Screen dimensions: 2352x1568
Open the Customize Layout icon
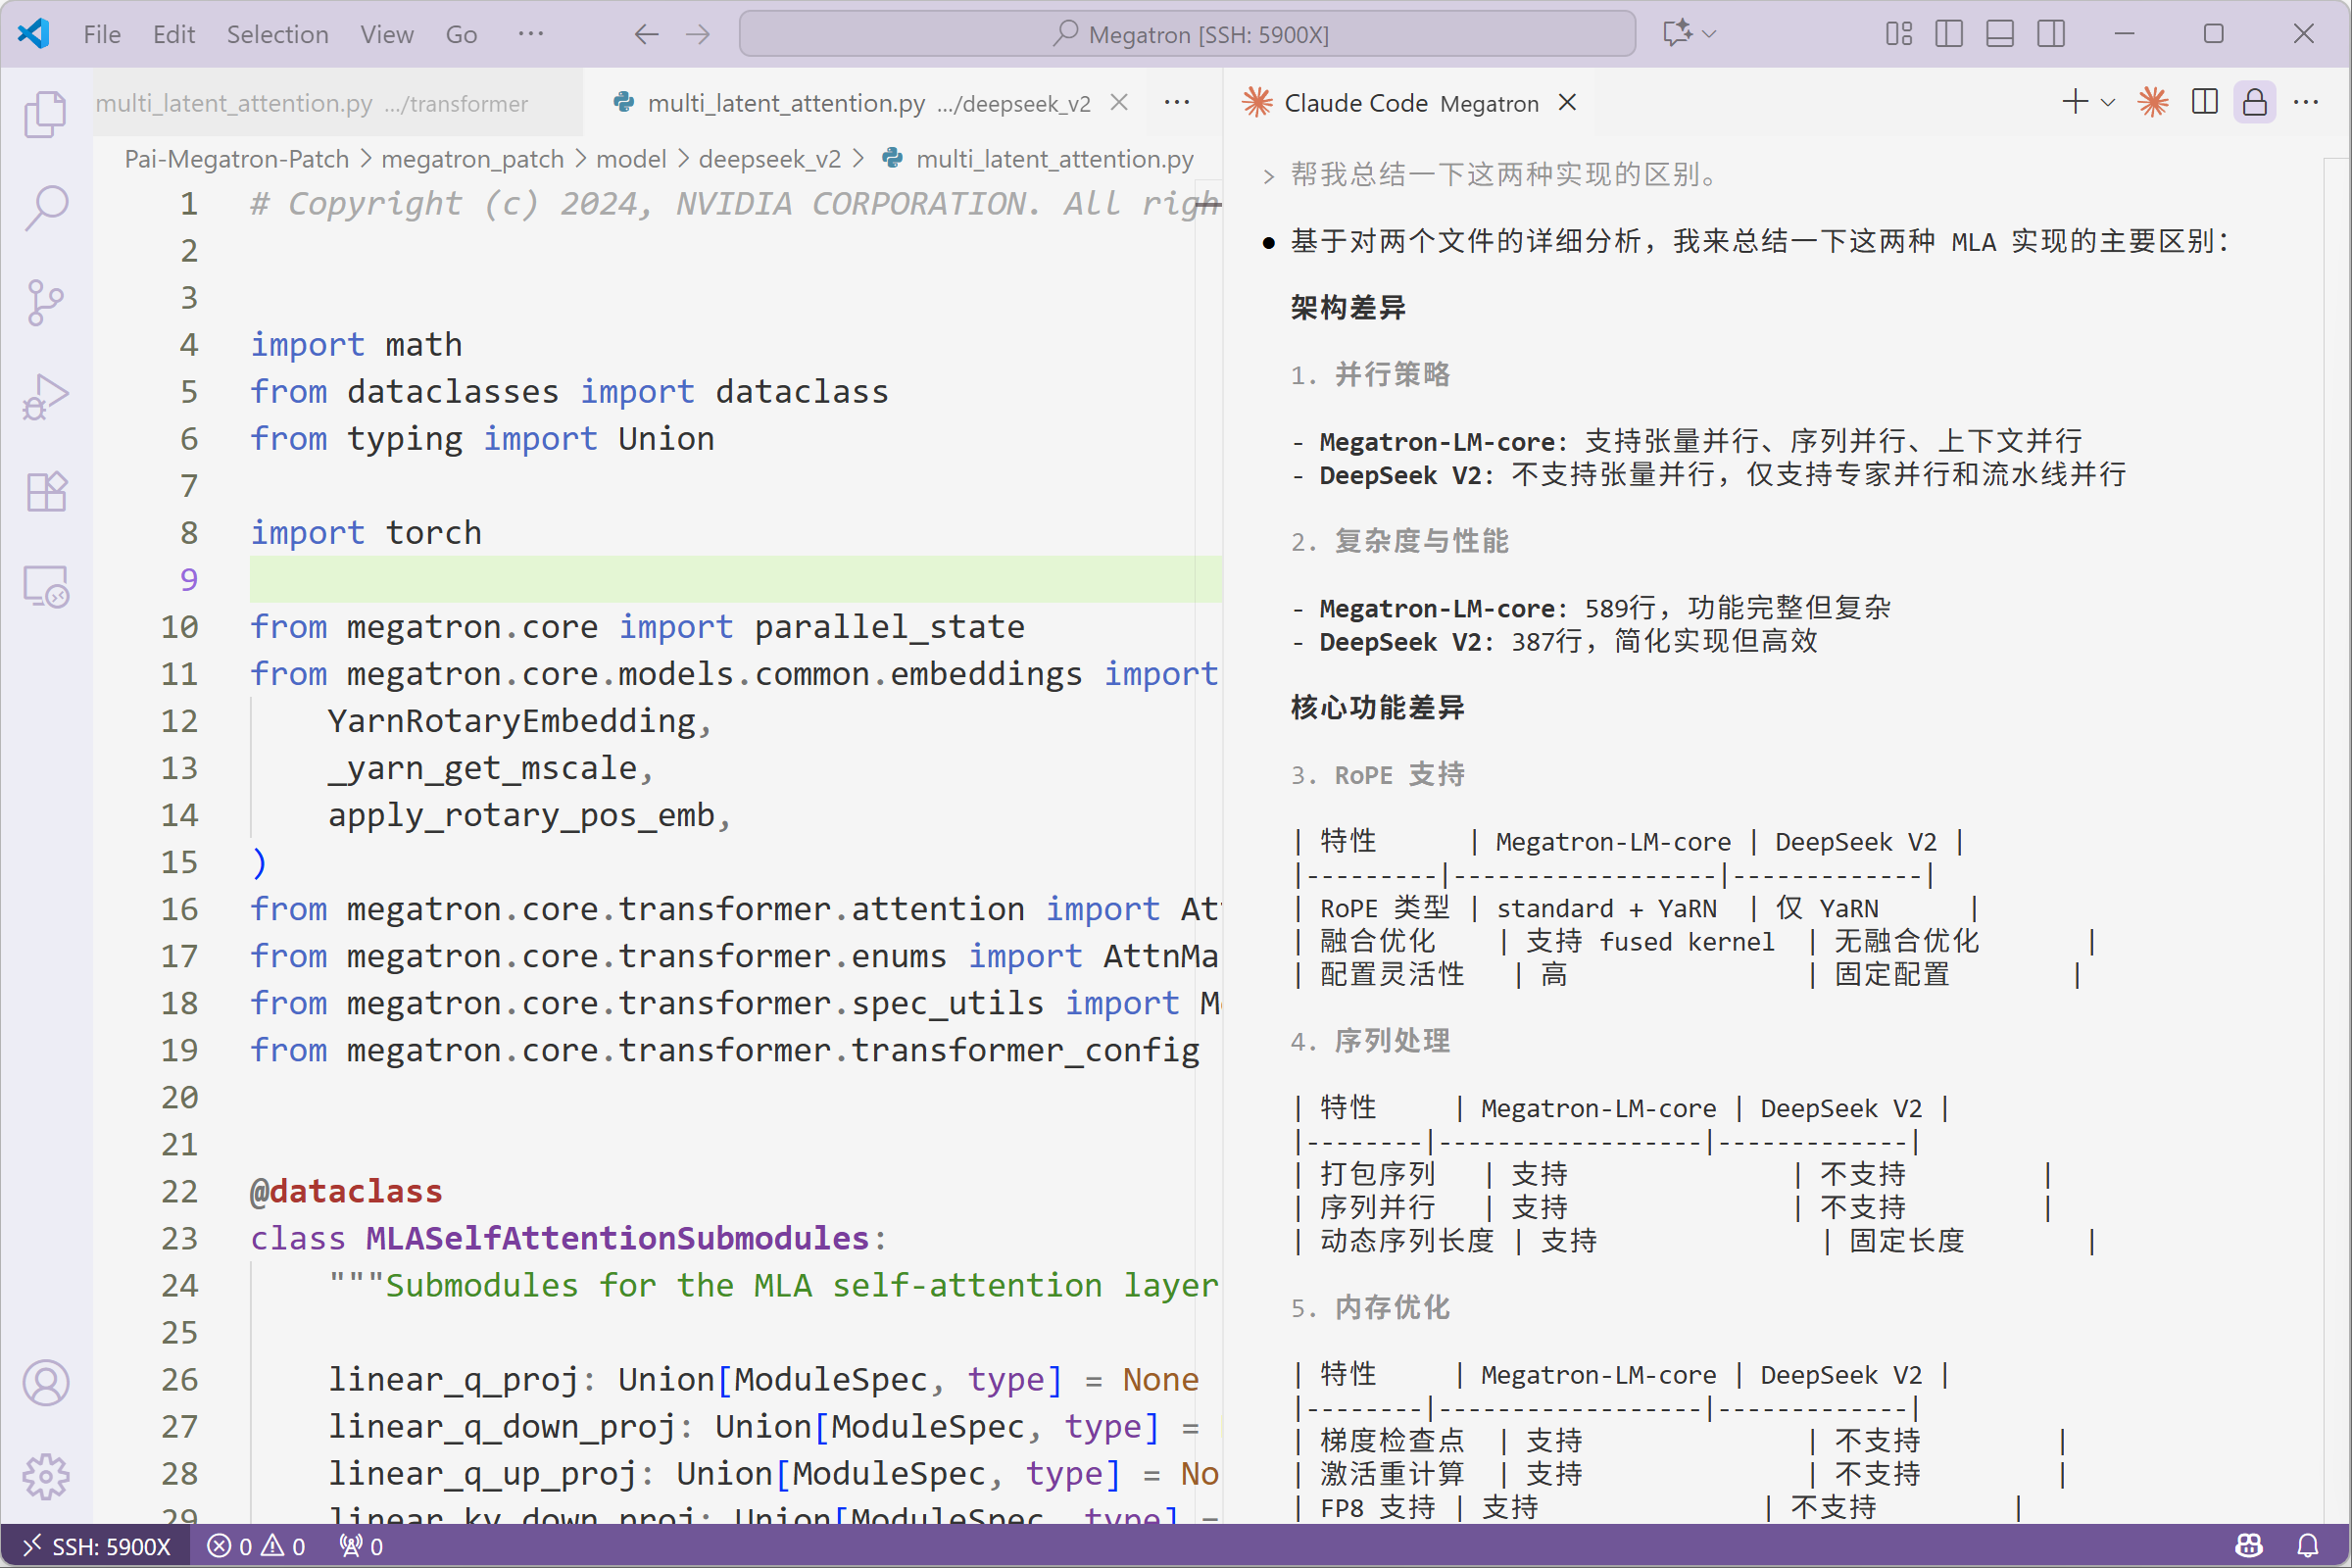click(1899, 34)
